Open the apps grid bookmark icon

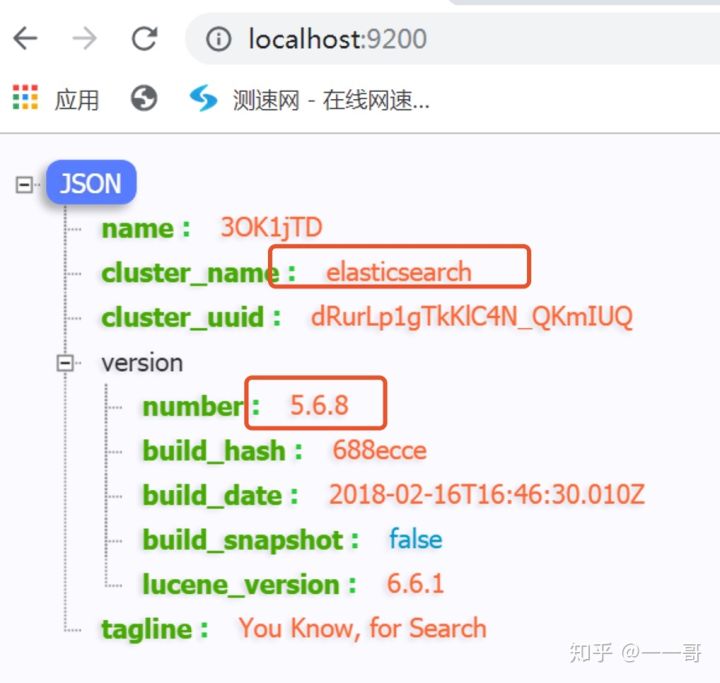(x=25, y=98)
